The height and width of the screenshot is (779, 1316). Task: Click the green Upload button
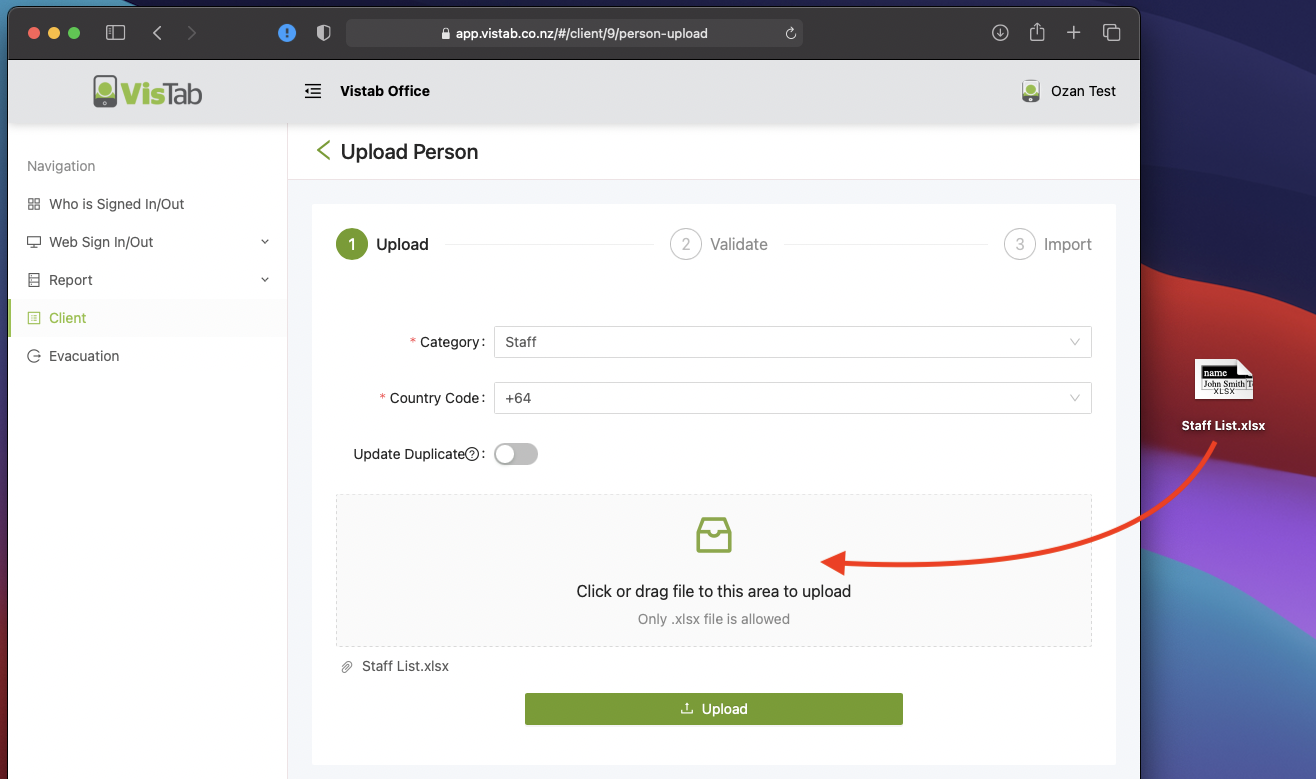pos(713,709)
